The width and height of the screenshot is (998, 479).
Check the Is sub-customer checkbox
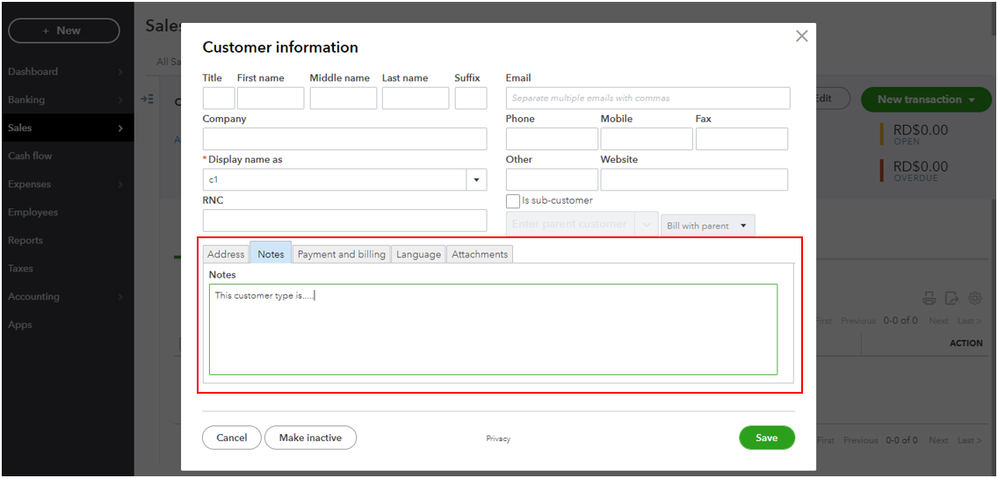tap(512, 201)
